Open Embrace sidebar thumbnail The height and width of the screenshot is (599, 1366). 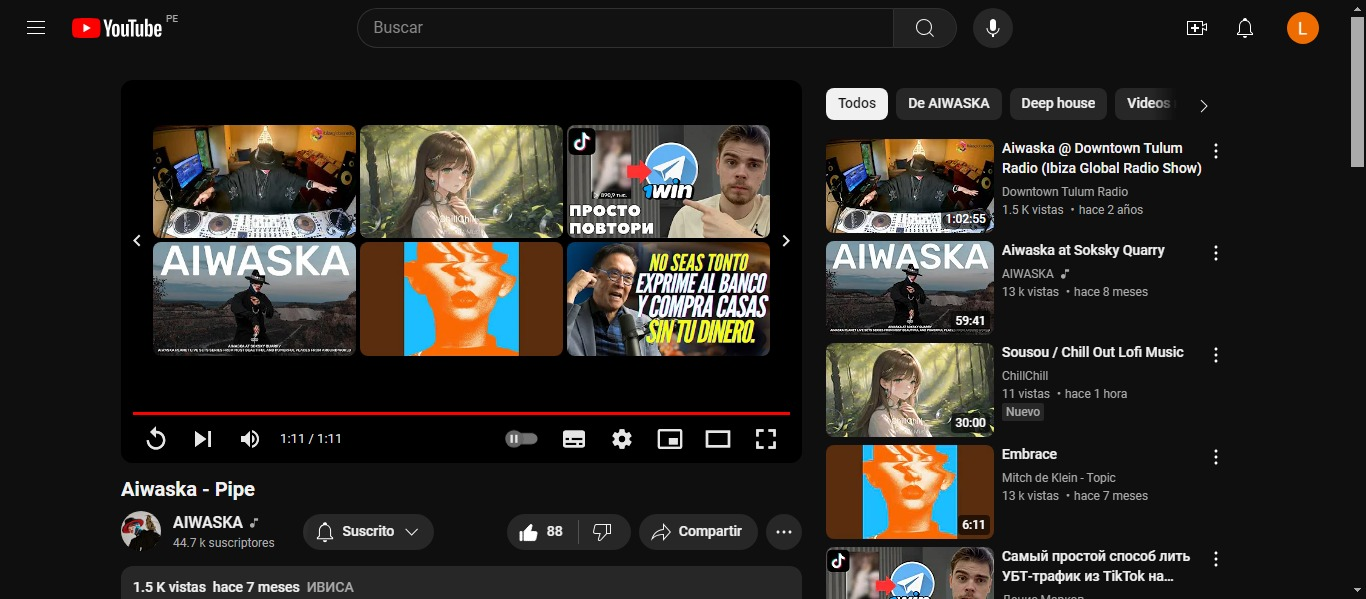point(910,492)
